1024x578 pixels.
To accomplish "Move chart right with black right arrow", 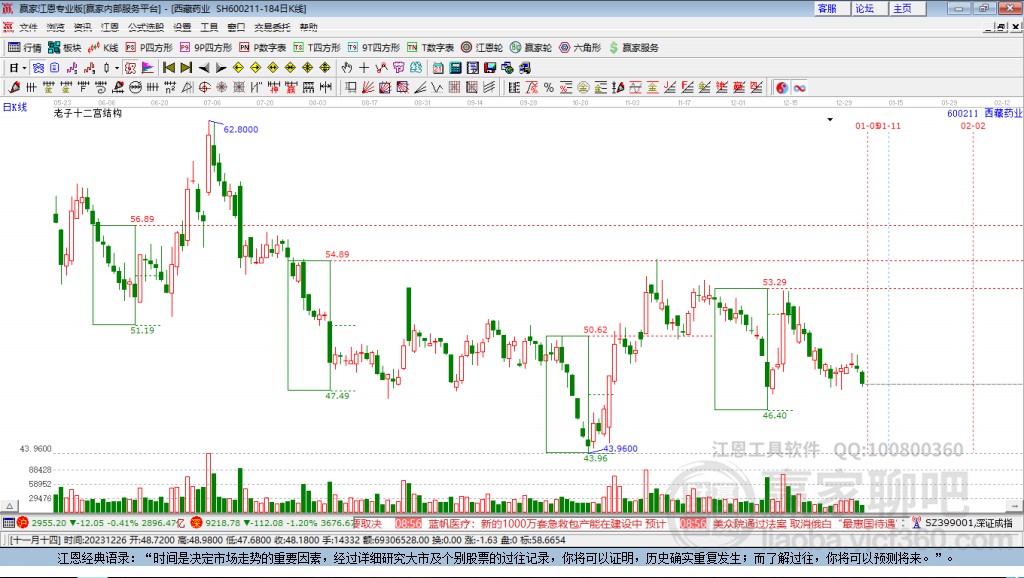I will (221, 68).
